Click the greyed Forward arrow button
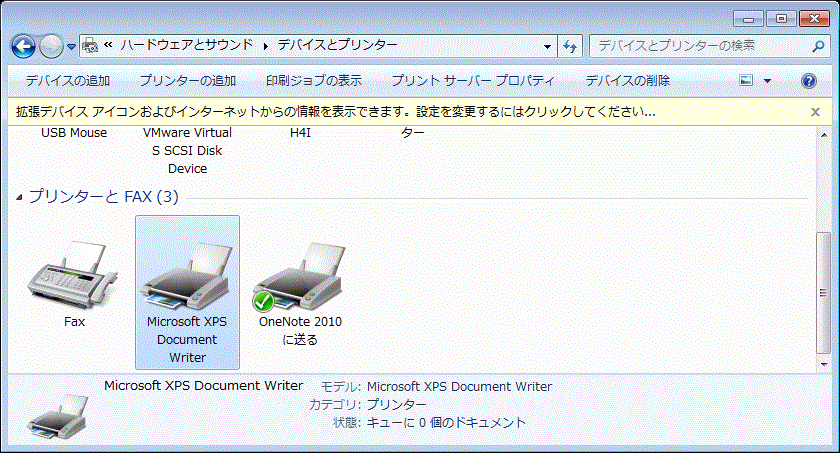Image resolution: width=840 pixels, height=453 pixels. 51,47
